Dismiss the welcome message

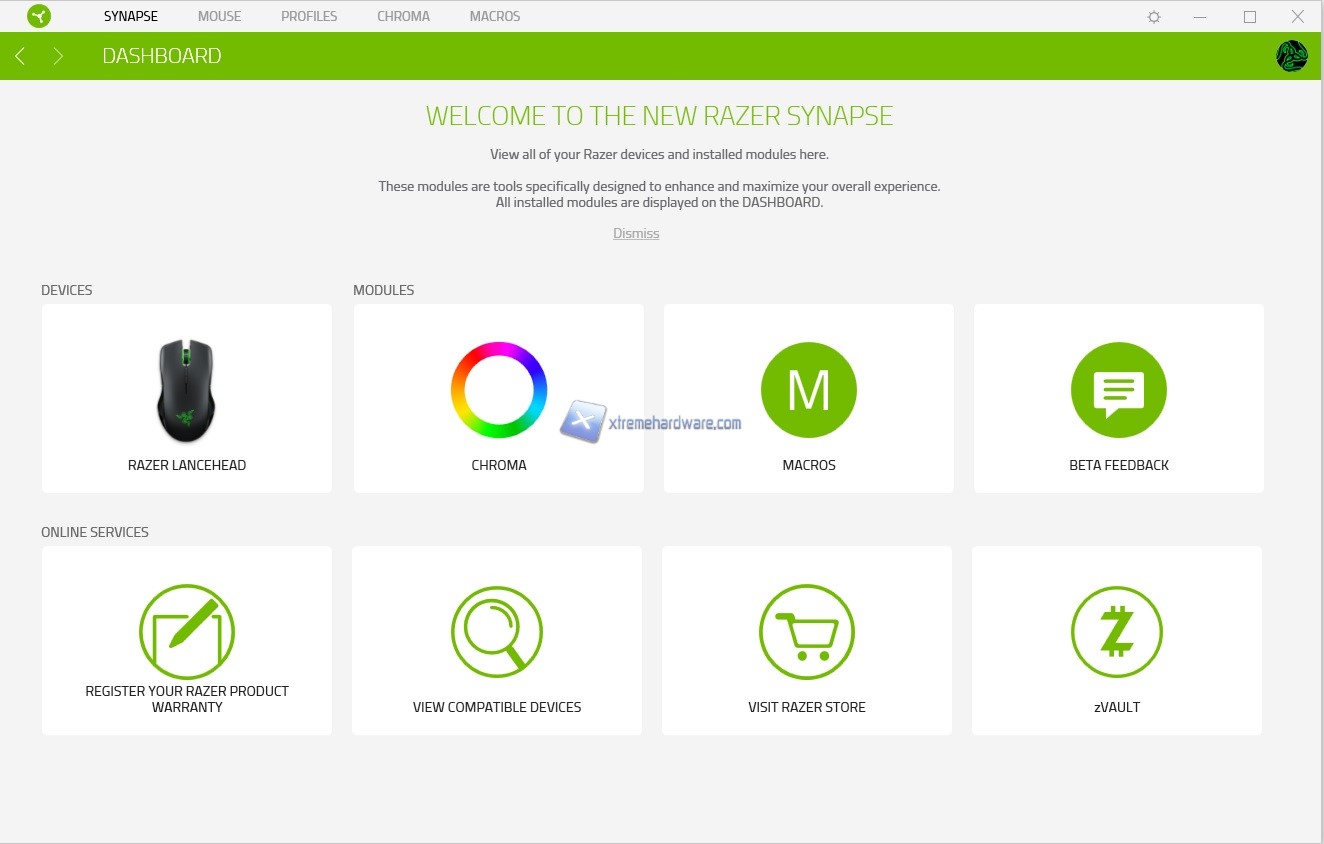636,233
